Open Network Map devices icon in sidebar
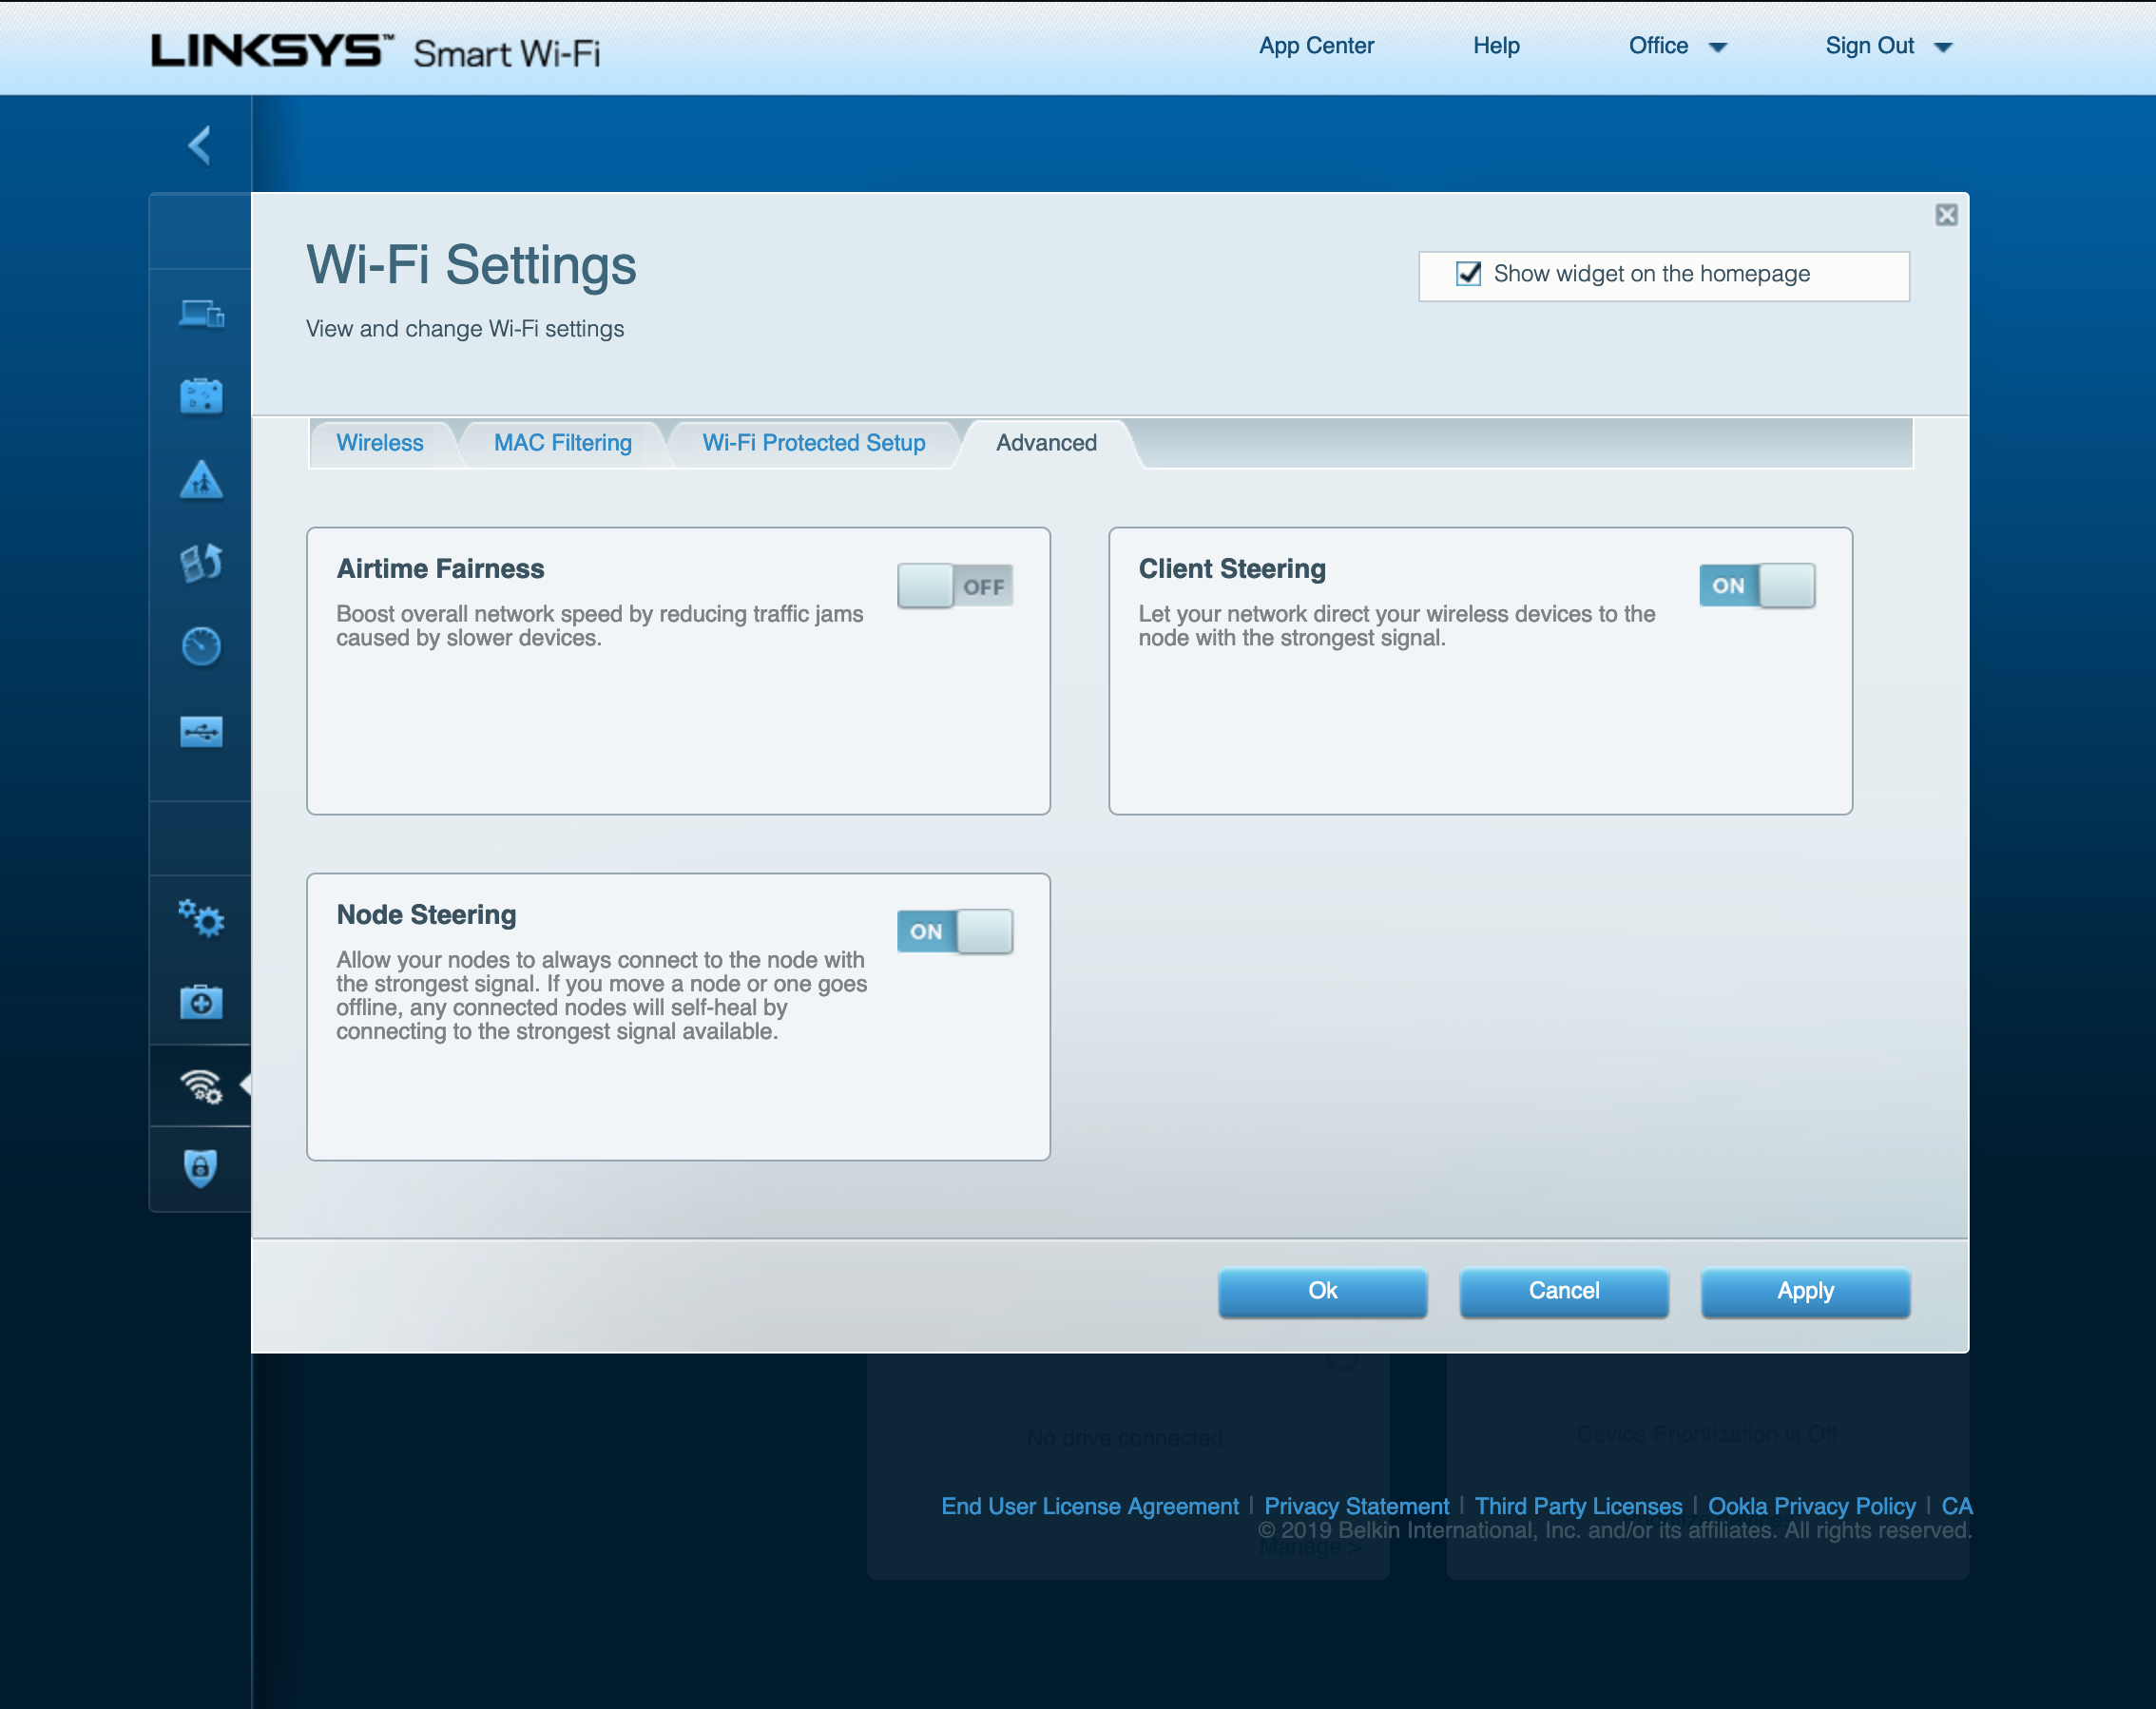The width and height of the screenshot is (2156, 1709). (x=201, y=314)
